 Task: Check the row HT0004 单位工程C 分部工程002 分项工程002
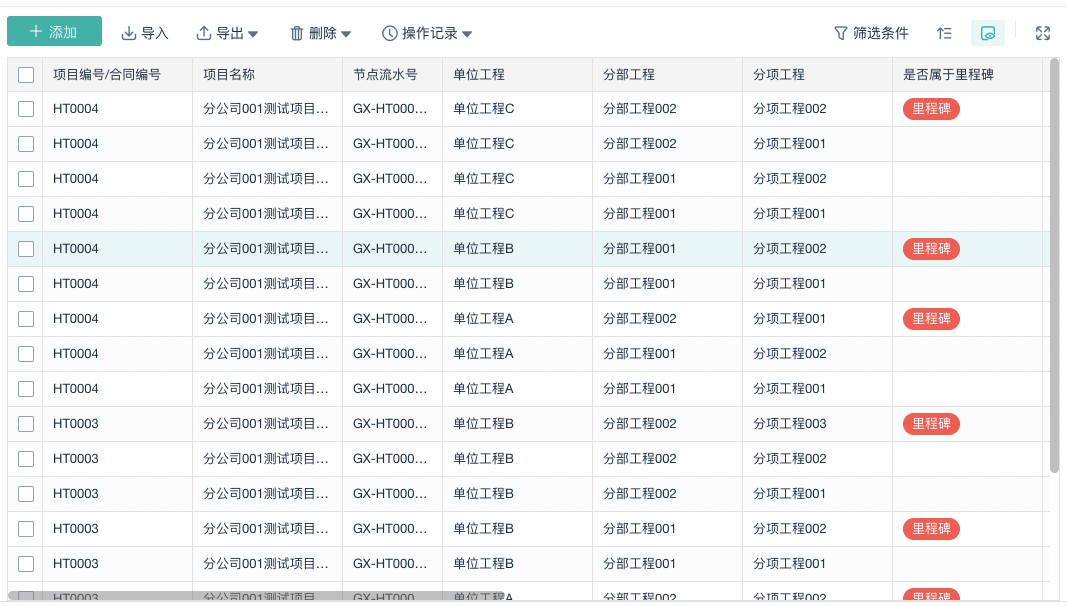coord(26,109)
